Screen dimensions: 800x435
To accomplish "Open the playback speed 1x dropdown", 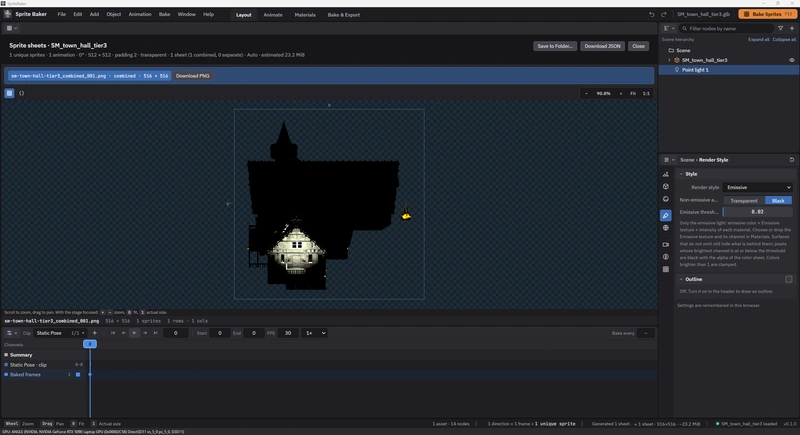I will [x=315, y=333].
